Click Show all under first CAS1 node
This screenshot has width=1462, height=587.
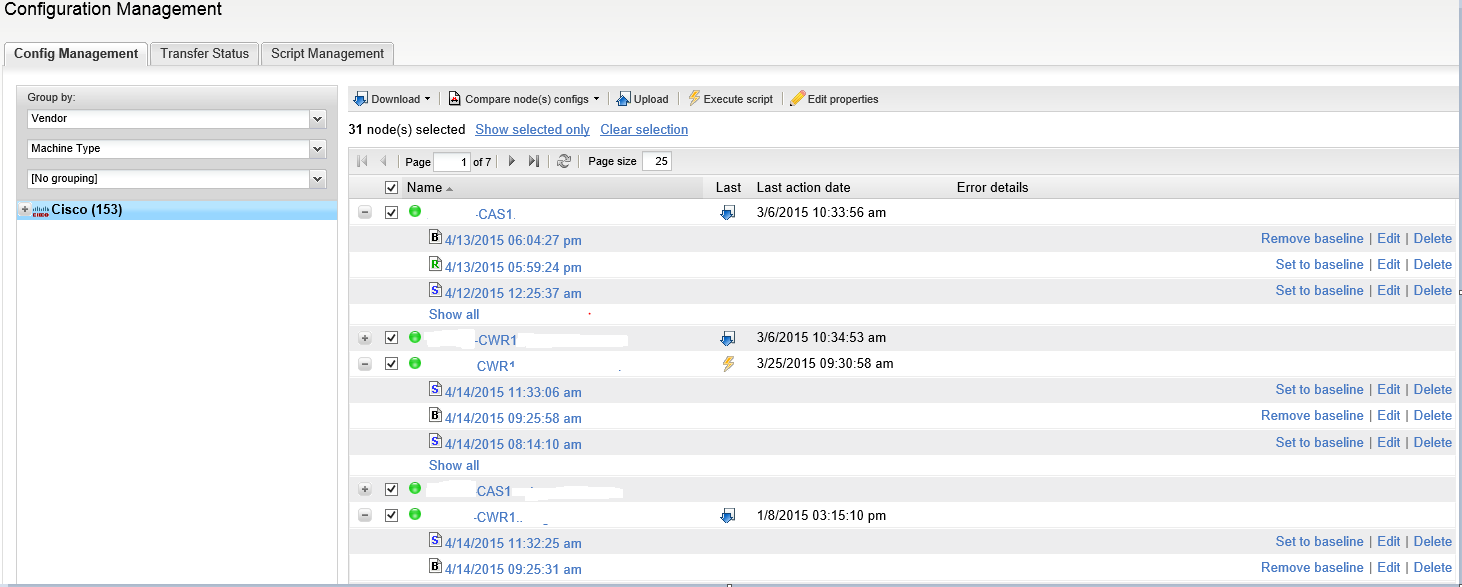[x=454, y=314]
